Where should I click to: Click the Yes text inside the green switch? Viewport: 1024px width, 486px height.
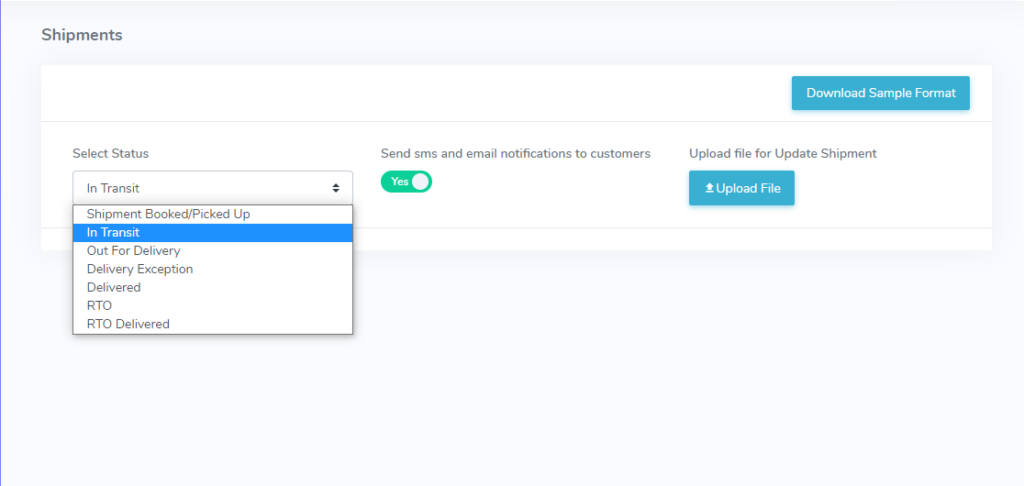point(399,182)
